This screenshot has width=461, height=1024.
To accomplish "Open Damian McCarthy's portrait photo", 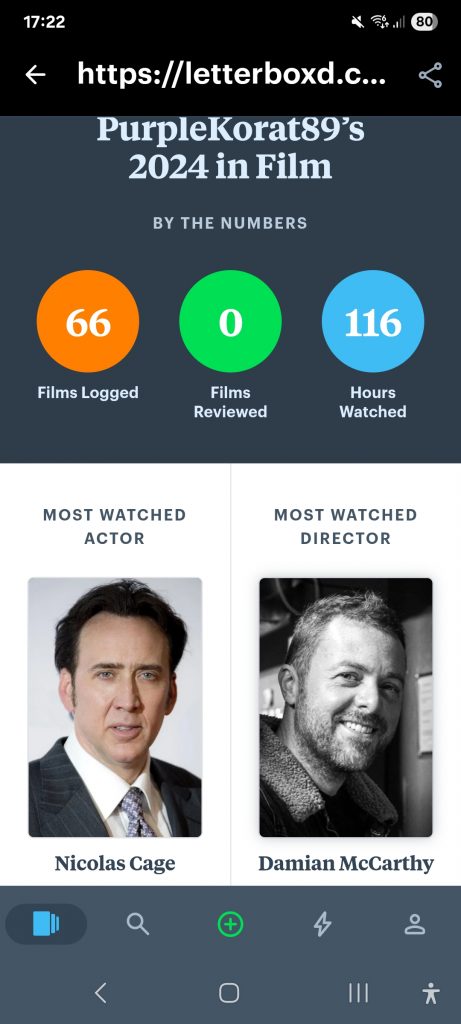I will point(346,707).
